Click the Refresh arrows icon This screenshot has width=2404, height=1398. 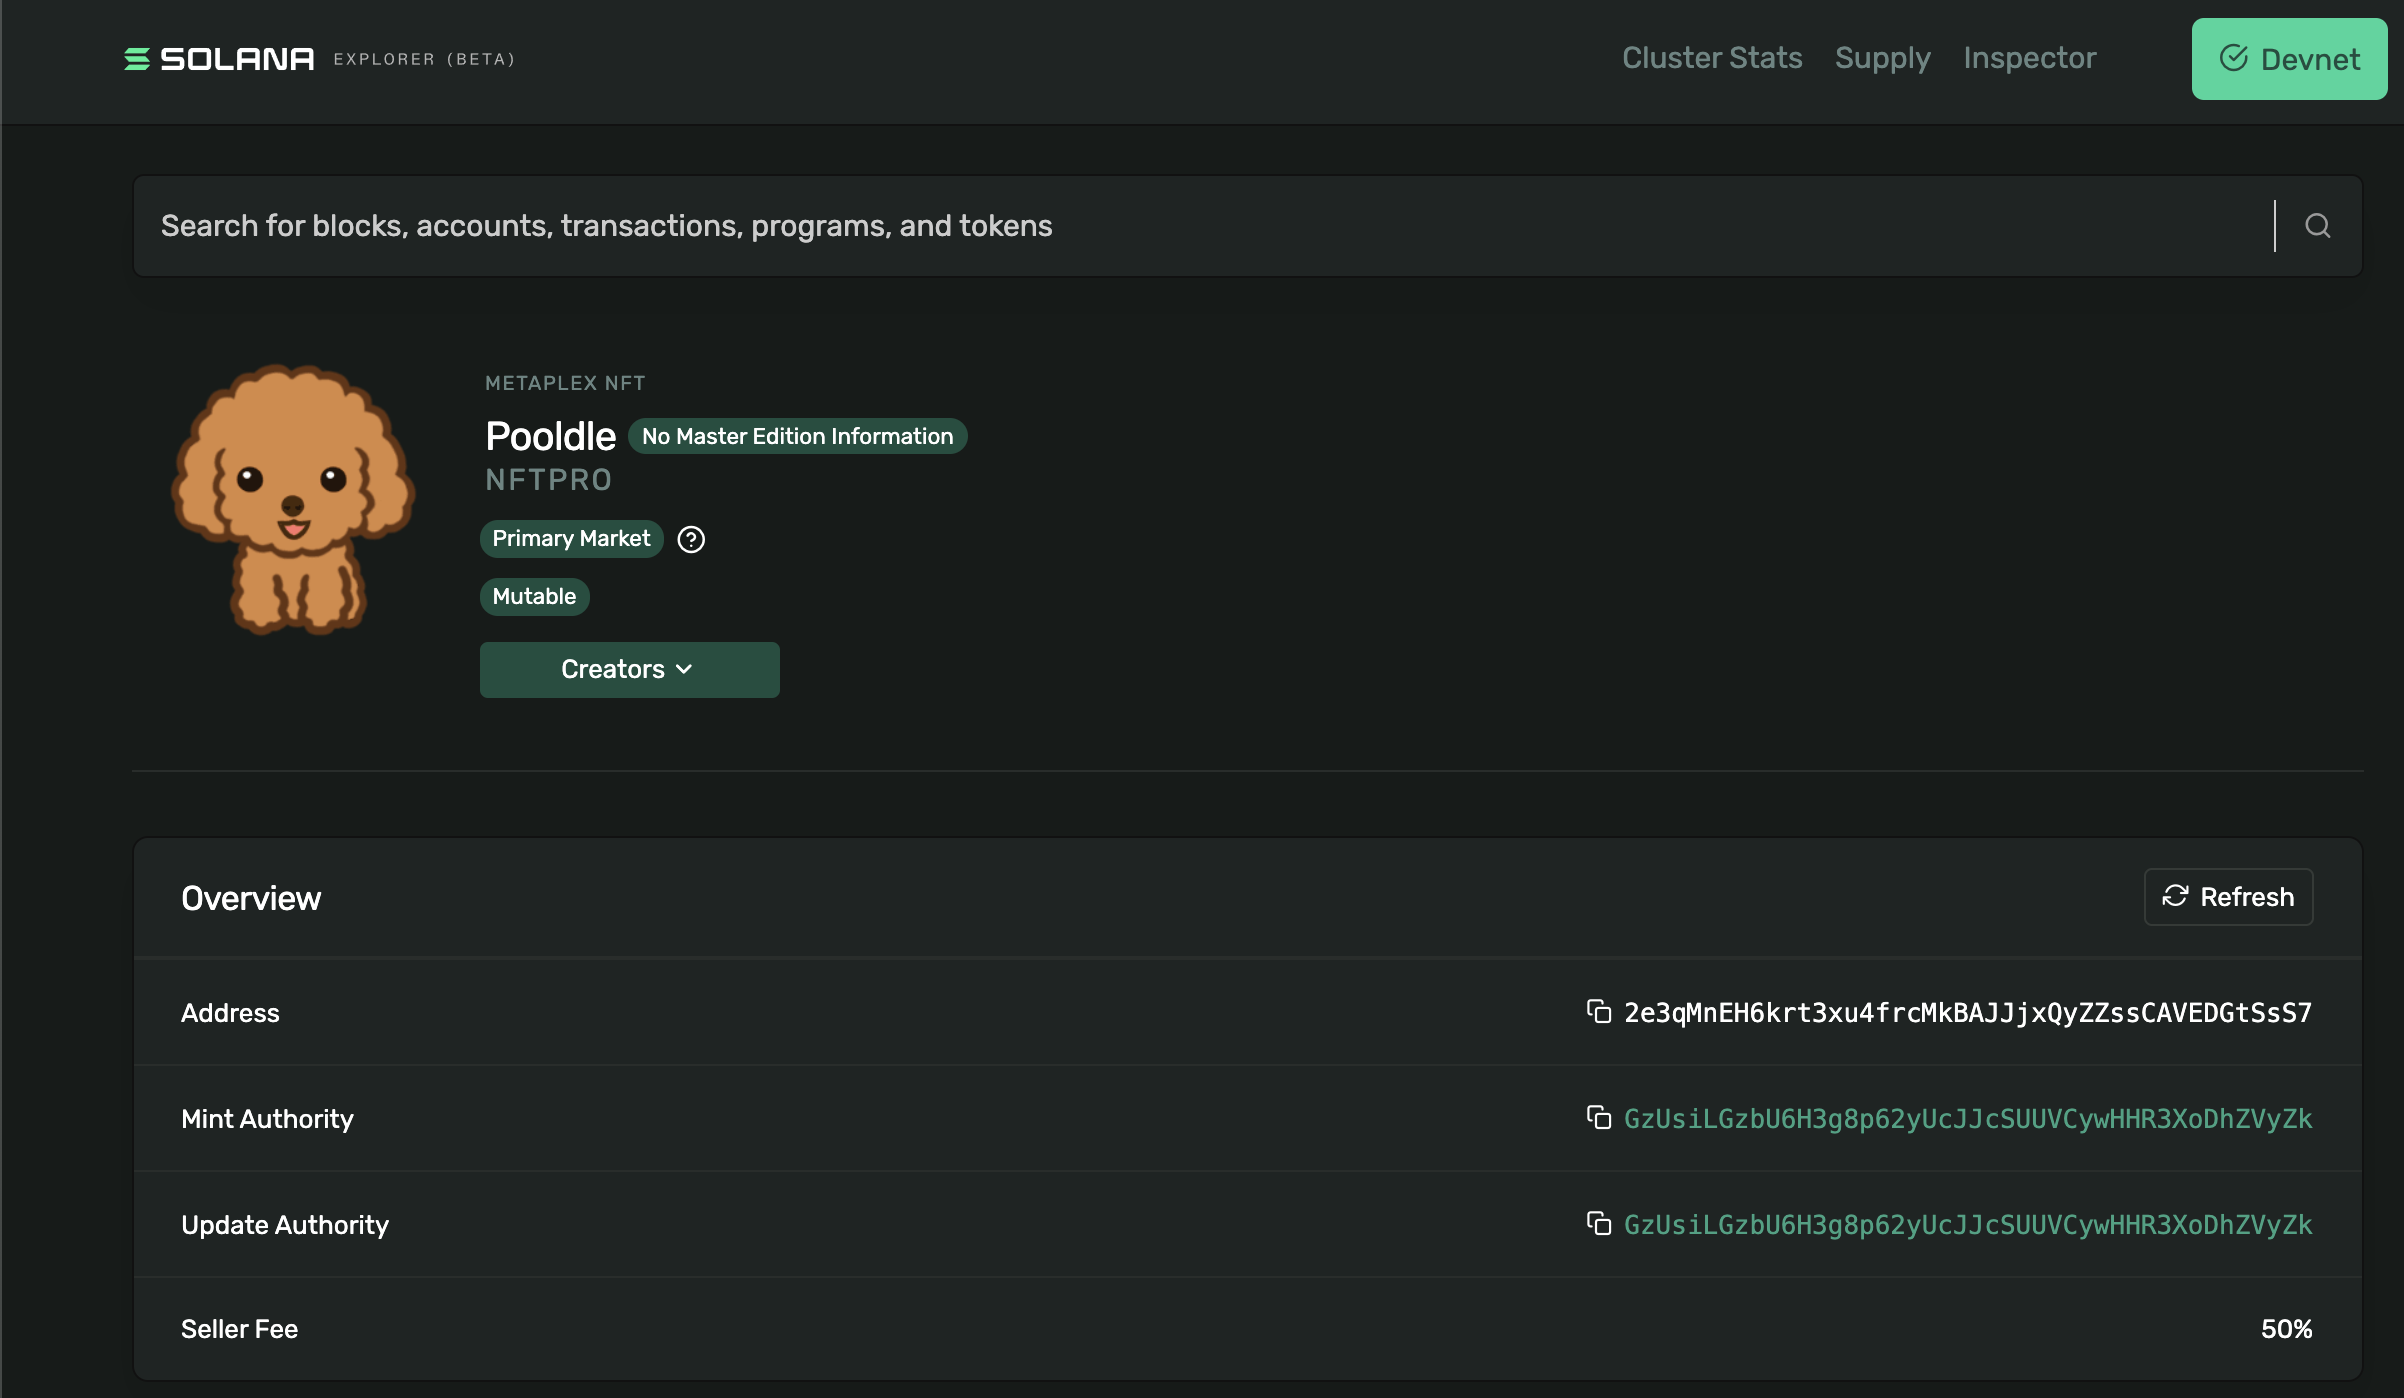[2175, 897]
